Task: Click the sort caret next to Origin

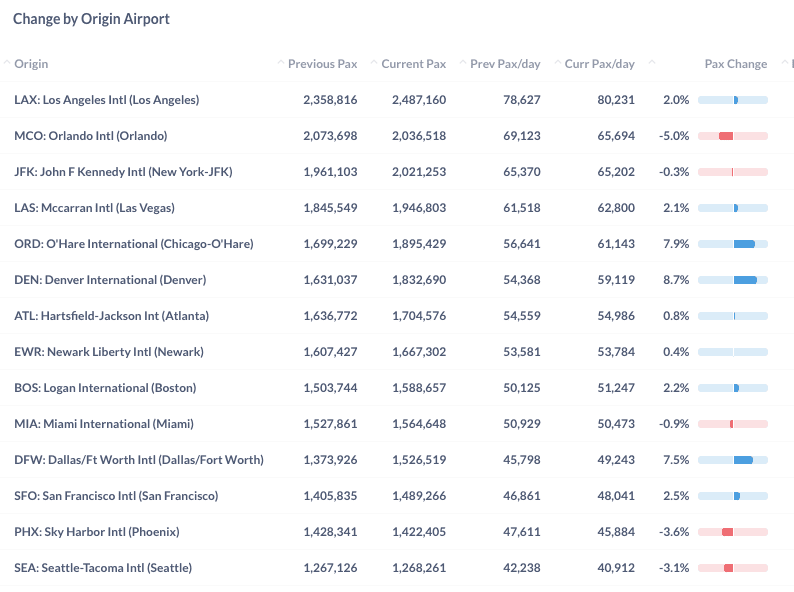Action: (x=7, y=63)
